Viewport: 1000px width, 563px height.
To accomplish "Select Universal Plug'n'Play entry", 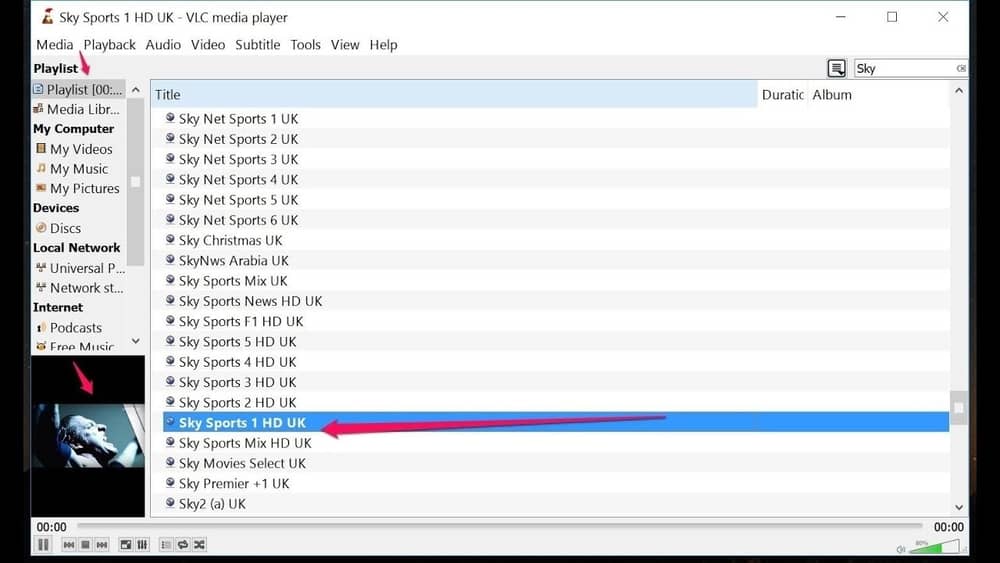I will (78, 268).
